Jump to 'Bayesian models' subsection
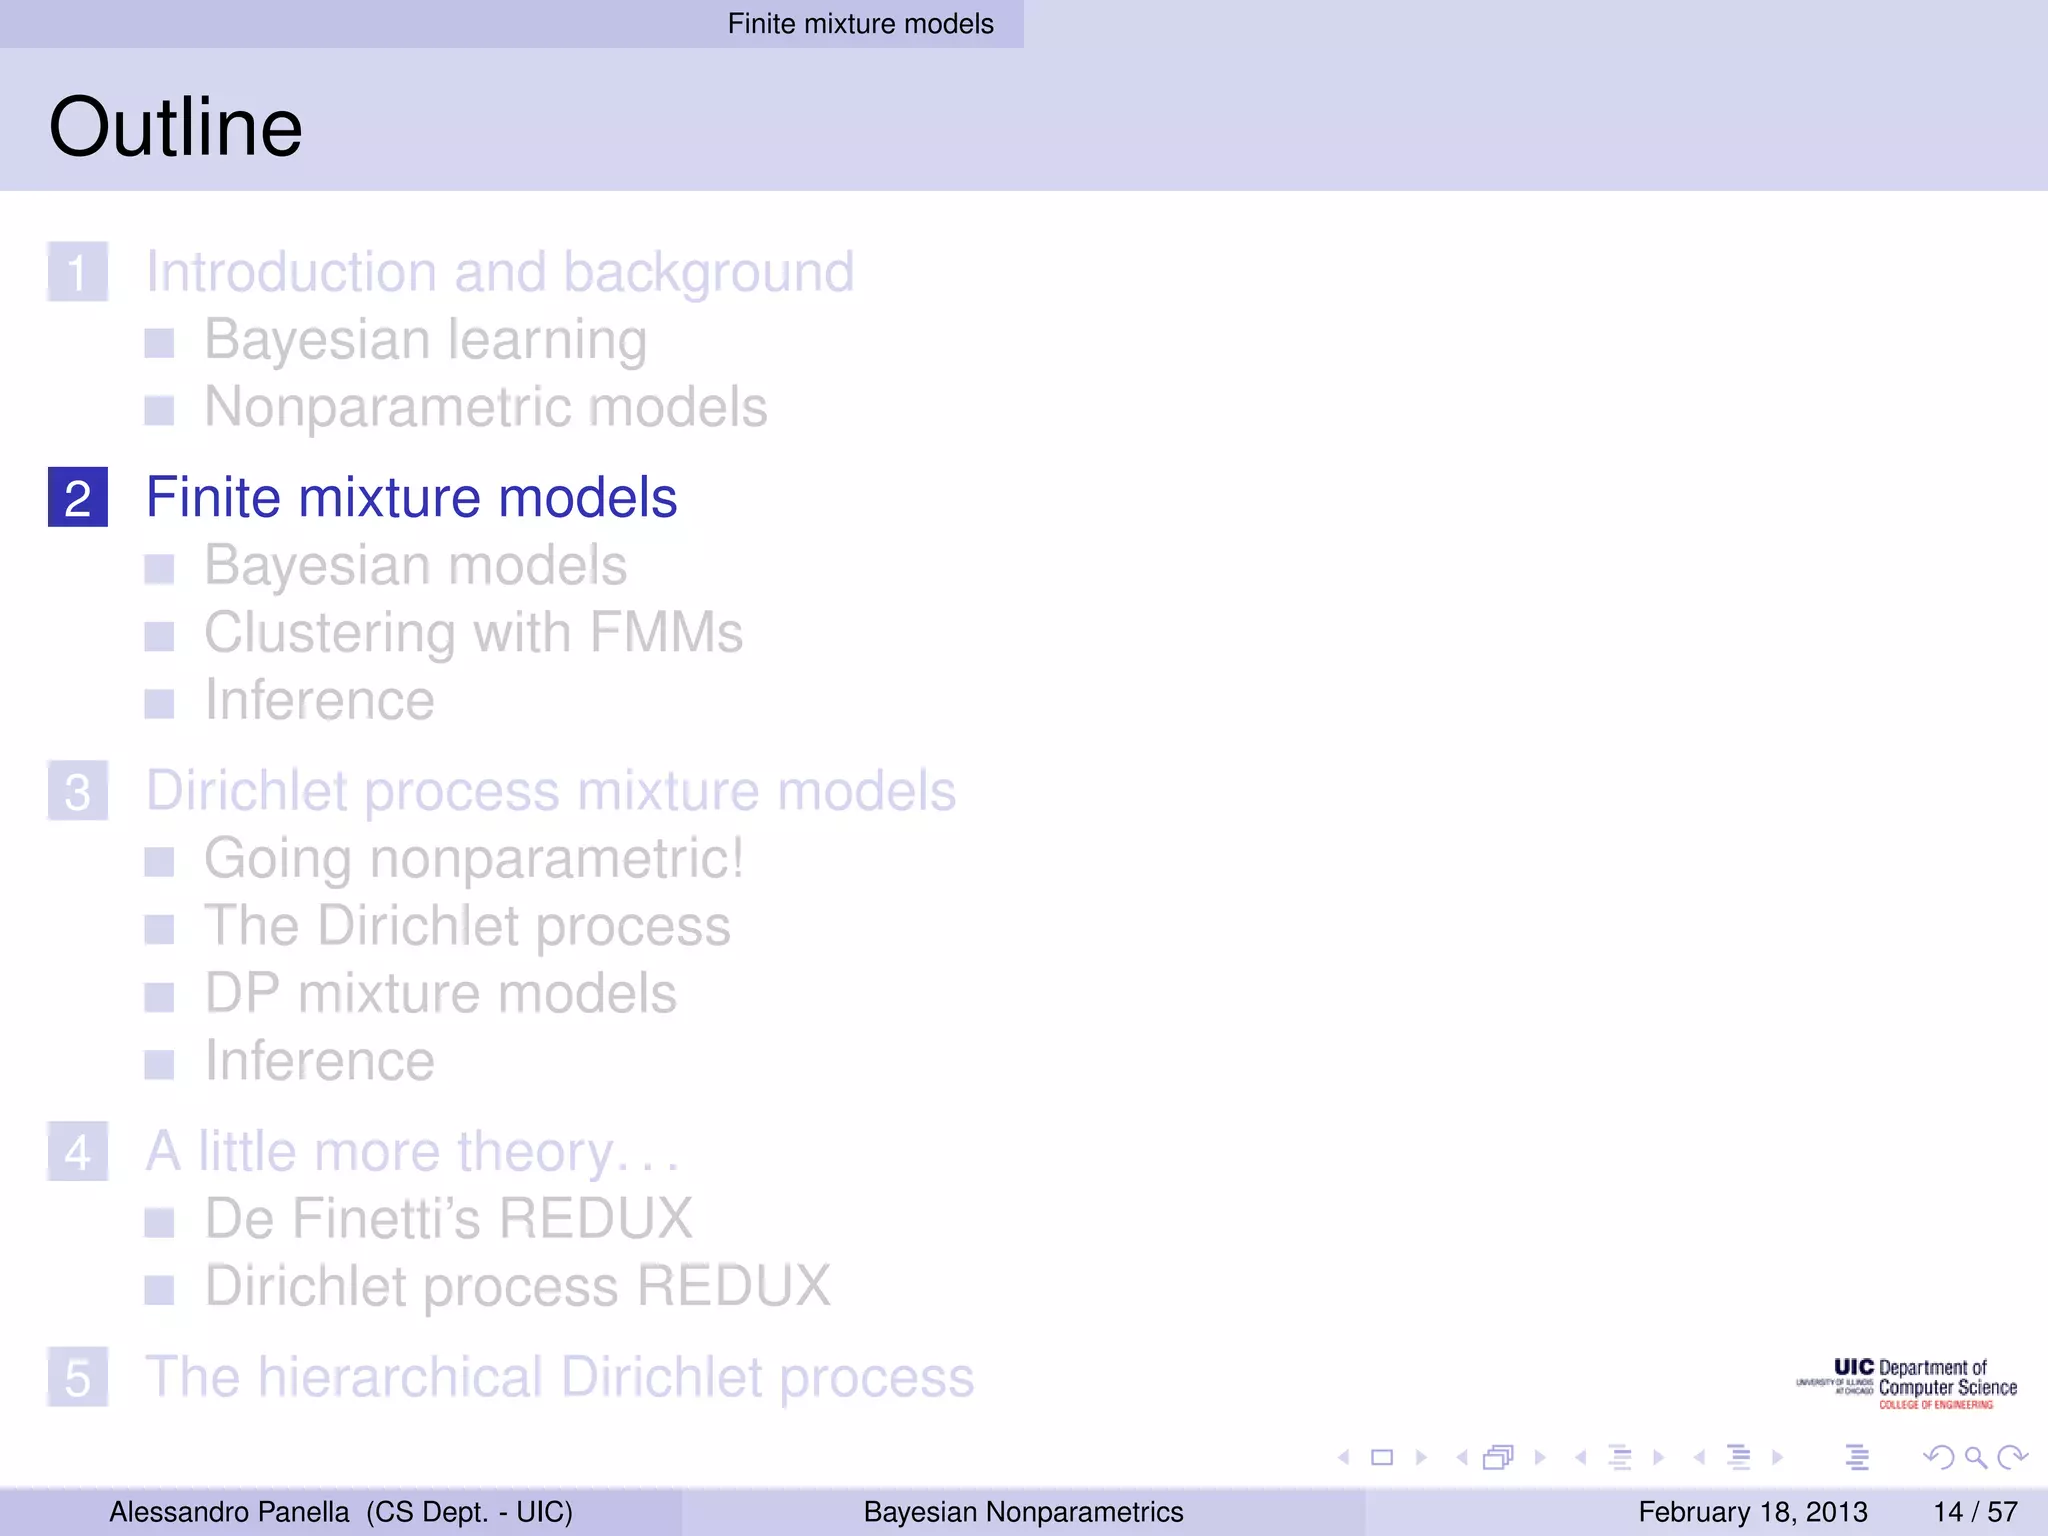Image resolution: width=2048 pixels, height=1536 pixels. tap(416, 566)
